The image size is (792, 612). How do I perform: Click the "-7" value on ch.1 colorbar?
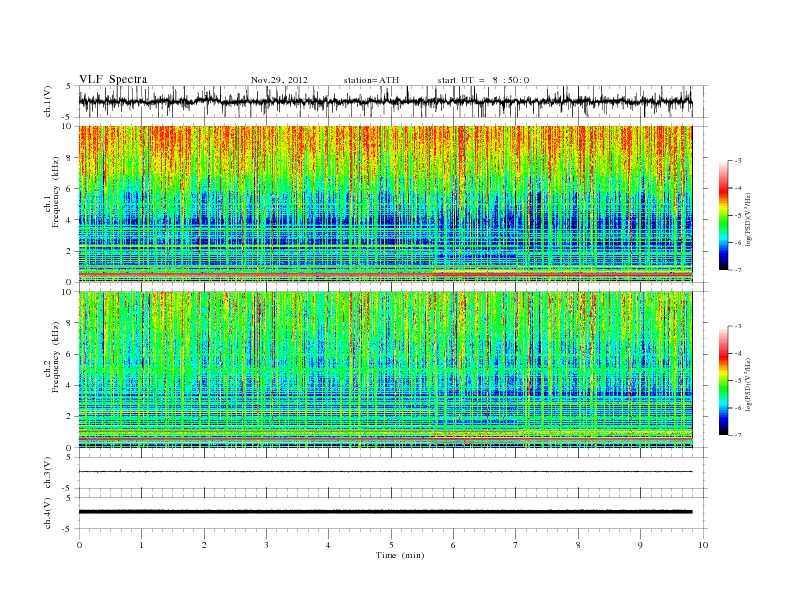[x=738, y=270]
